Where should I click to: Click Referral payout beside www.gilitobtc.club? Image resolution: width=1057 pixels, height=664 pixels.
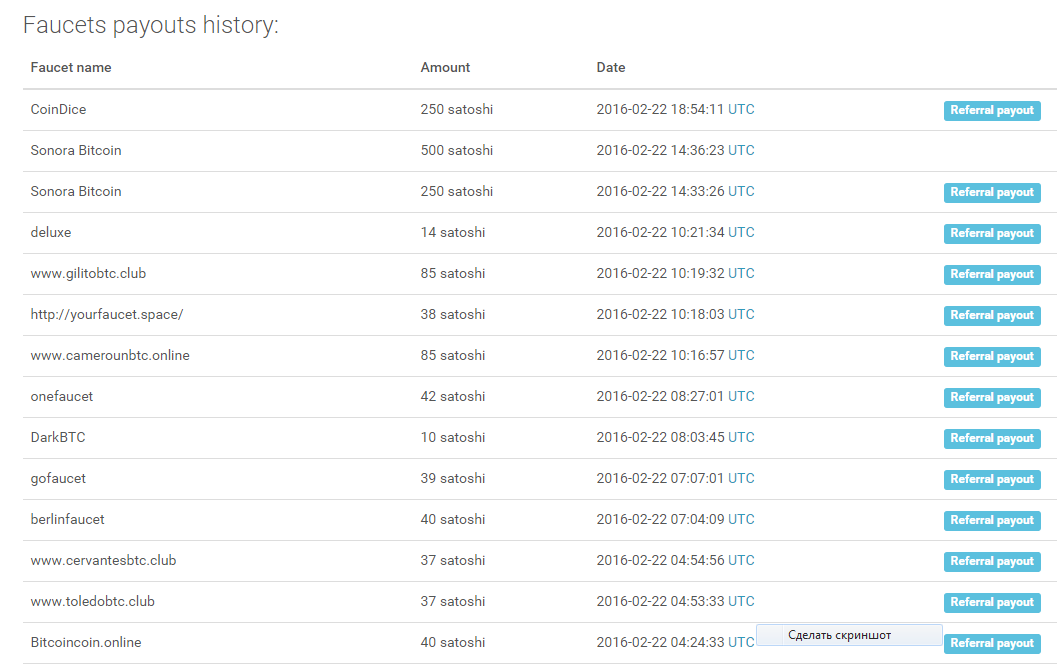992,274
